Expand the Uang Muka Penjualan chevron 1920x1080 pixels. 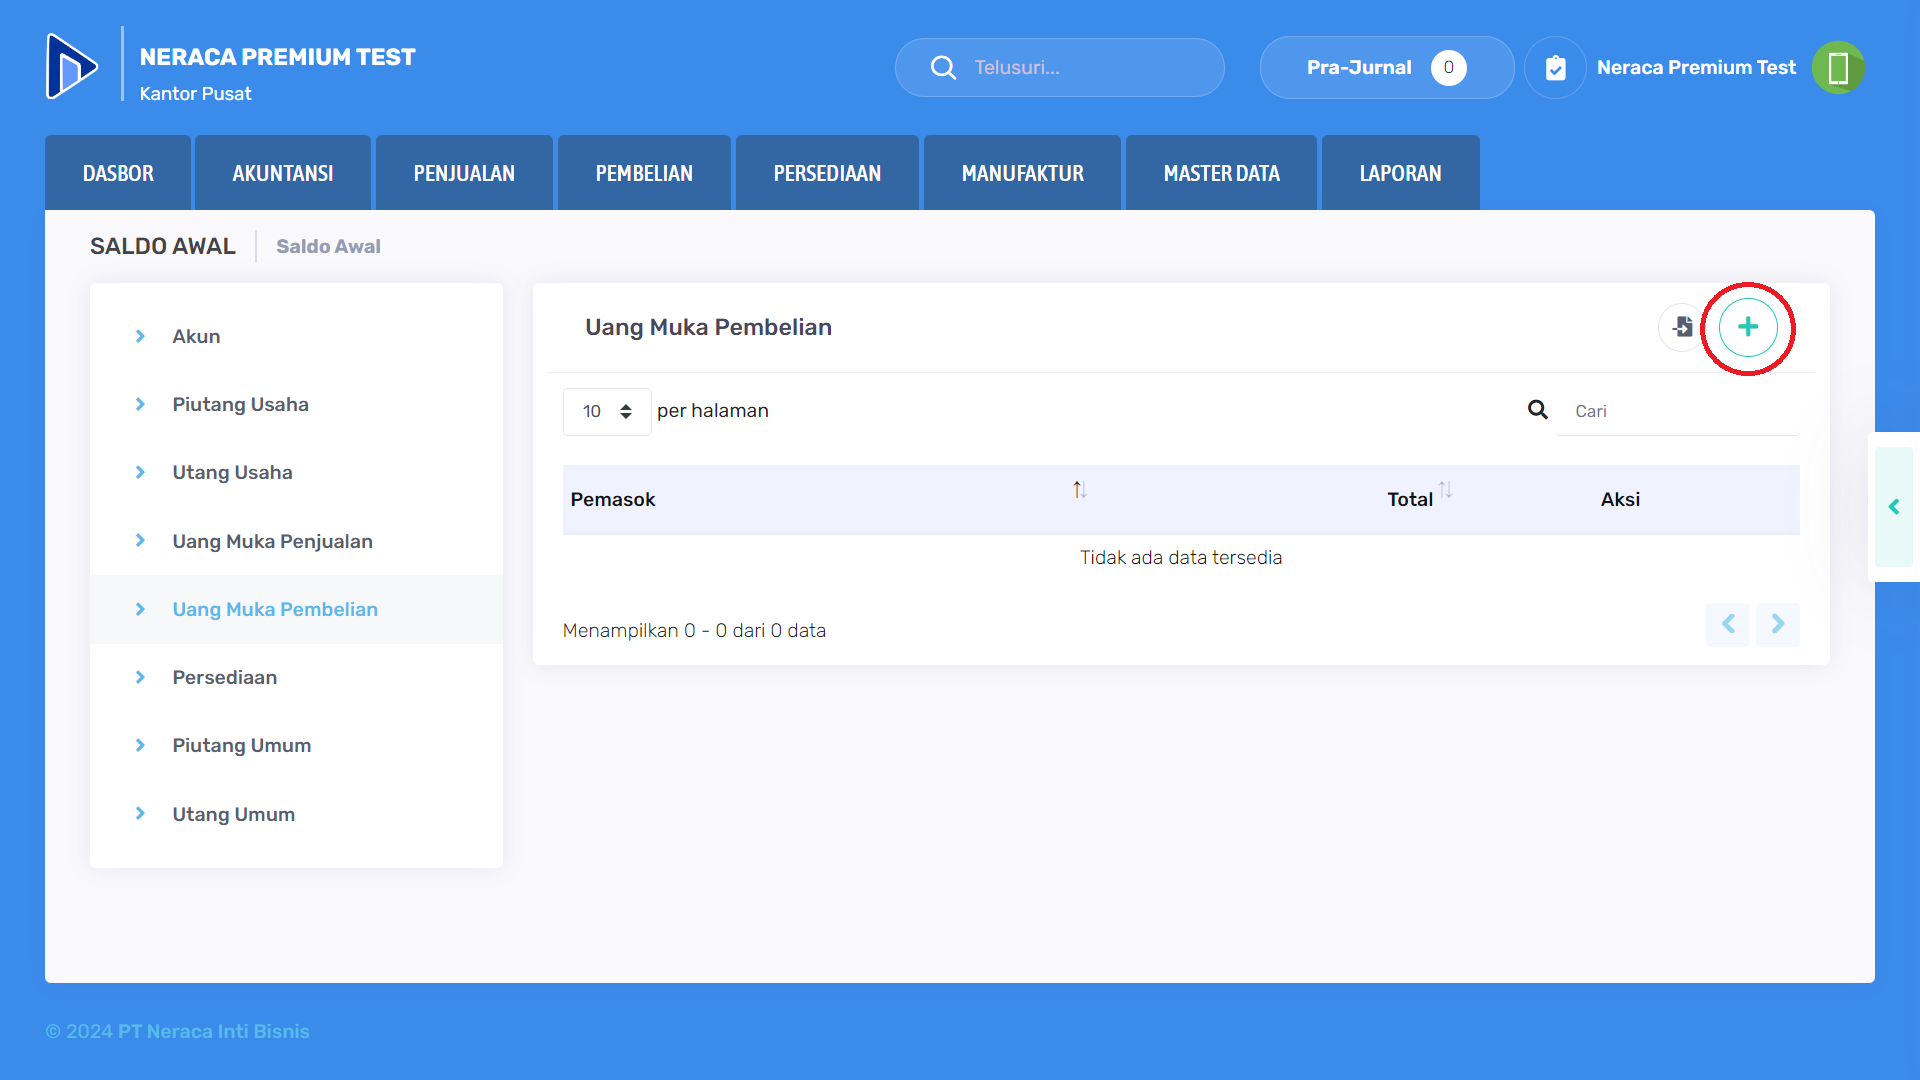click(140, 541)
